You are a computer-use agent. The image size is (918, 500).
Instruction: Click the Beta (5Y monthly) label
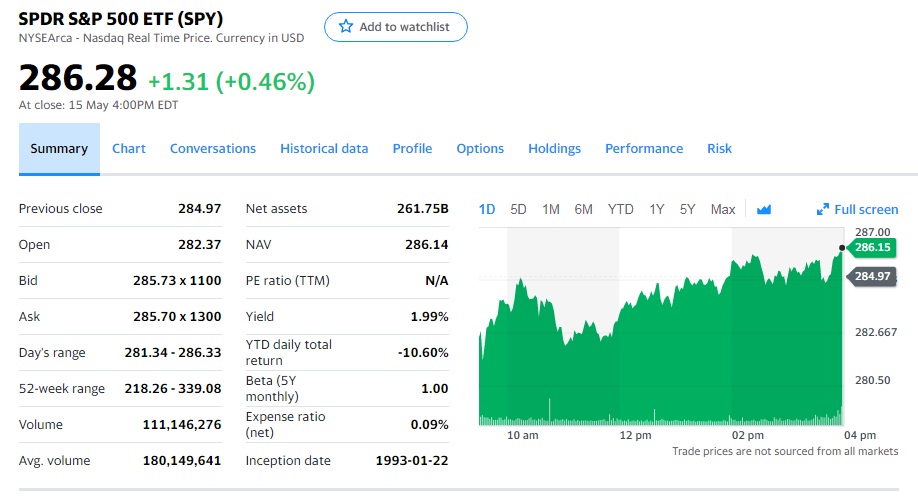click(x=272, y=388)
